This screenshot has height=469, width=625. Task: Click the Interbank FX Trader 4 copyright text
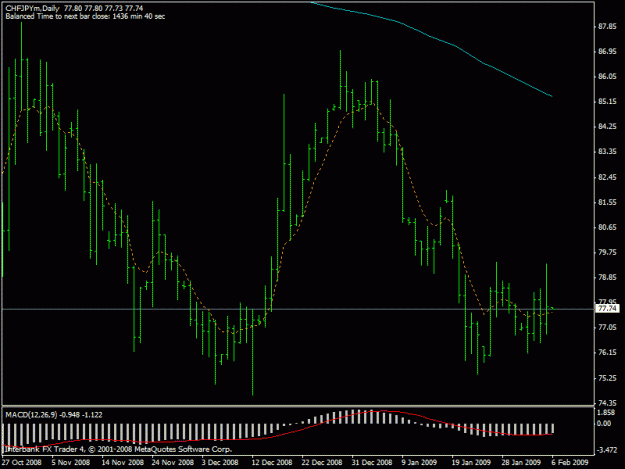point(118,449)
